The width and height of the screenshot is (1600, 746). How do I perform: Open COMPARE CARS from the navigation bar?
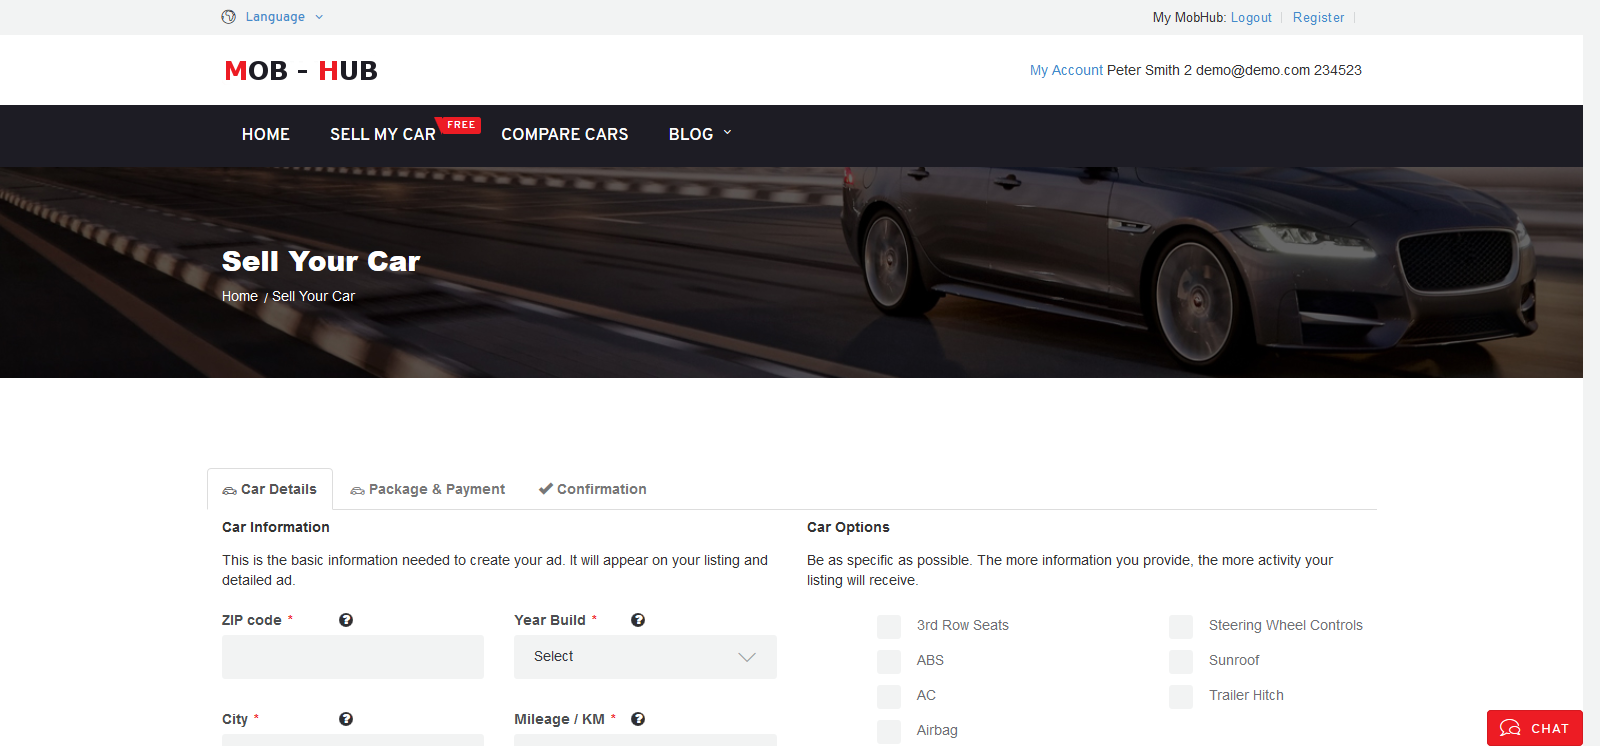coord(564,134)
